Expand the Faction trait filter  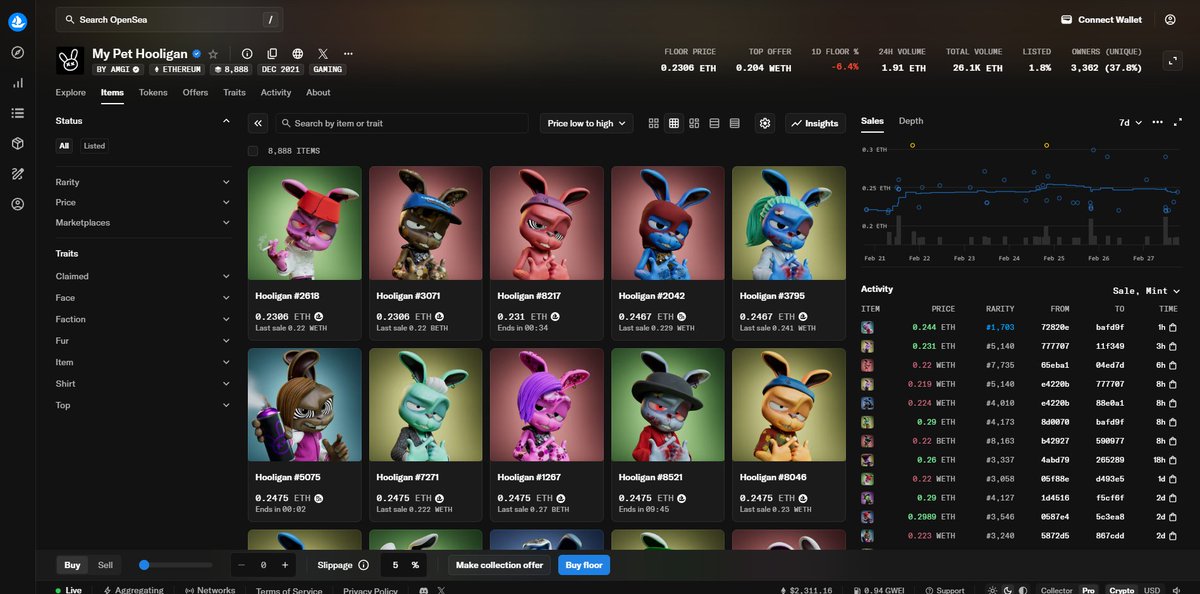point(143,319)
